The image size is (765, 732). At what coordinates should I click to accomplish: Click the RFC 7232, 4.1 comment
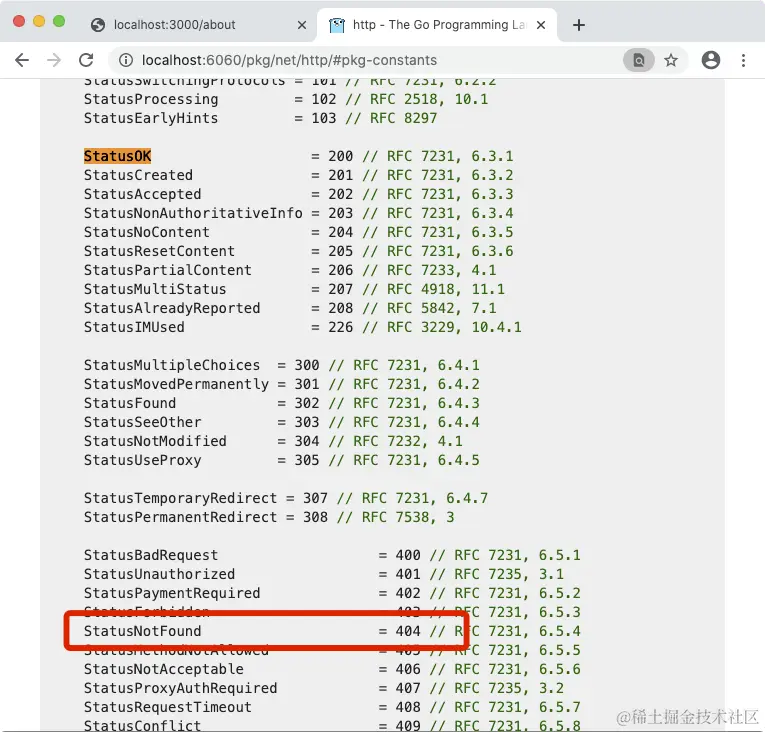396,442
